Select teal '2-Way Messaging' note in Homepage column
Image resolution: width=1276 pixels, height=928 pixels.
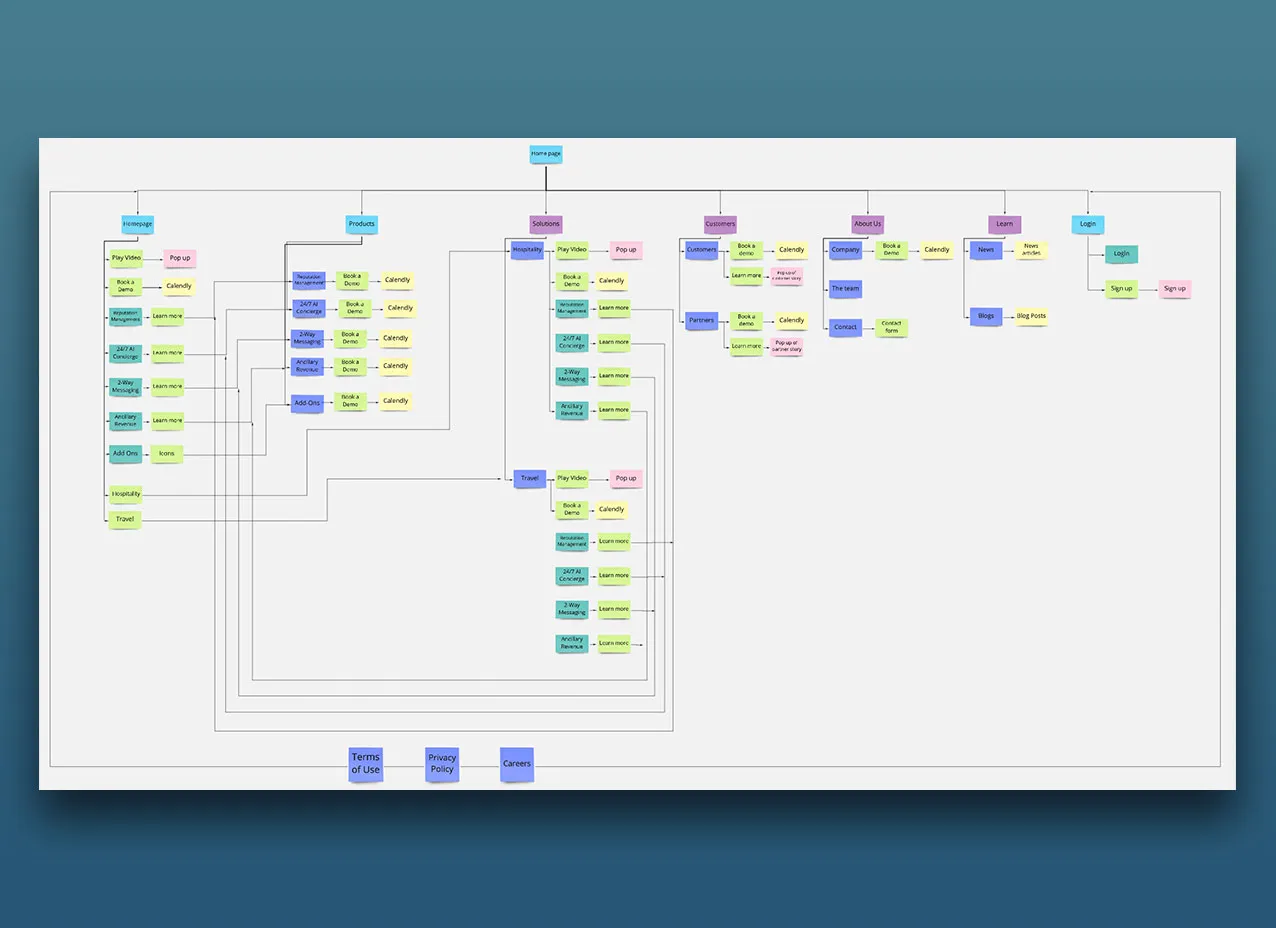point(126,386)
